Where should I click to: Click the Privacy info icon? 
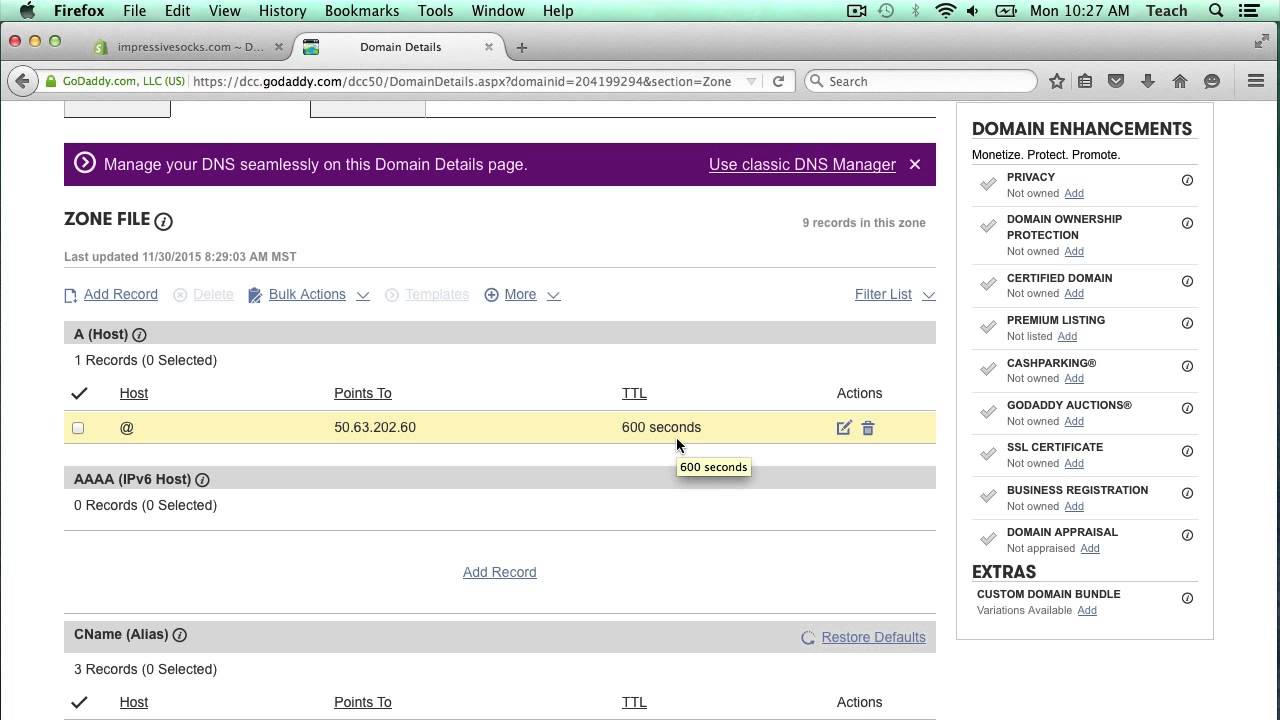[1187, 180]
